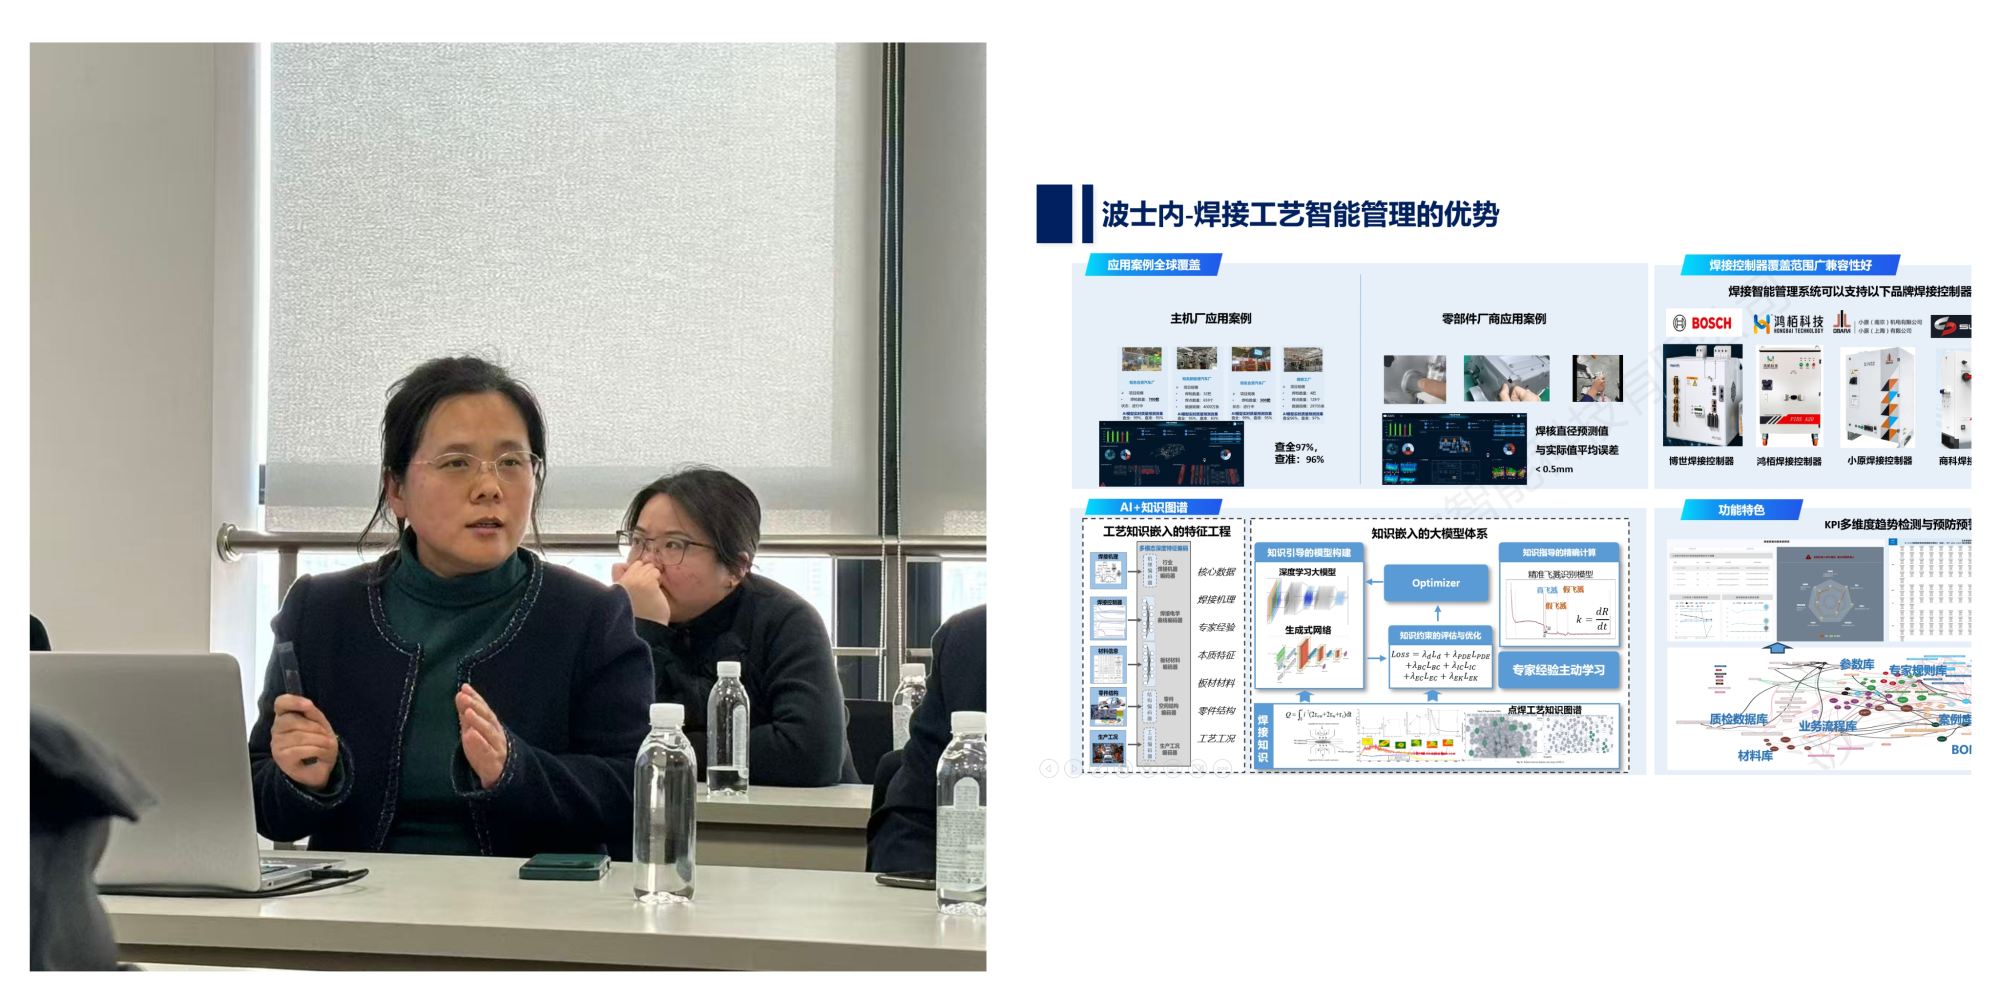Click the Bosch welding controller image
Image resolution: width=2000 pixels, height=1000 pixels.
(1702, 397)
